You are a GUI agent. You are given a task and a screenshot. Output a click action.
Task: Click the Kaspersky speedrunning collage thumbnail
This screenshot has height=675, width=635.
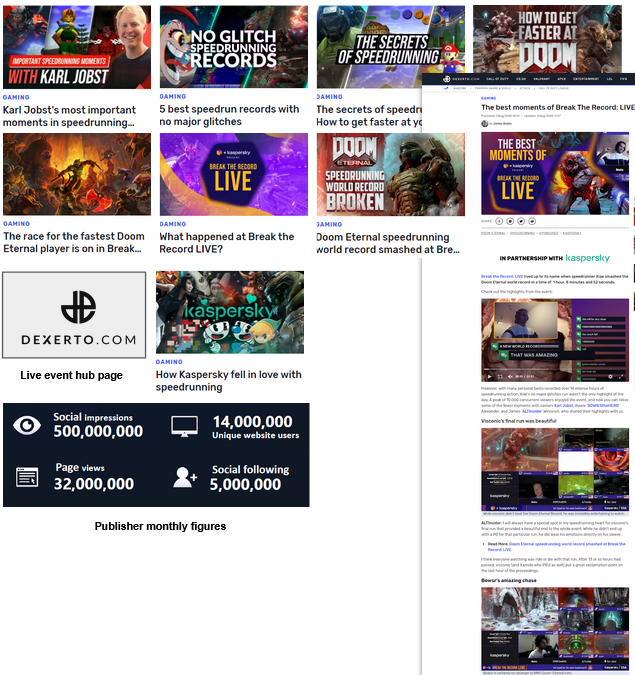pos(230,312)
